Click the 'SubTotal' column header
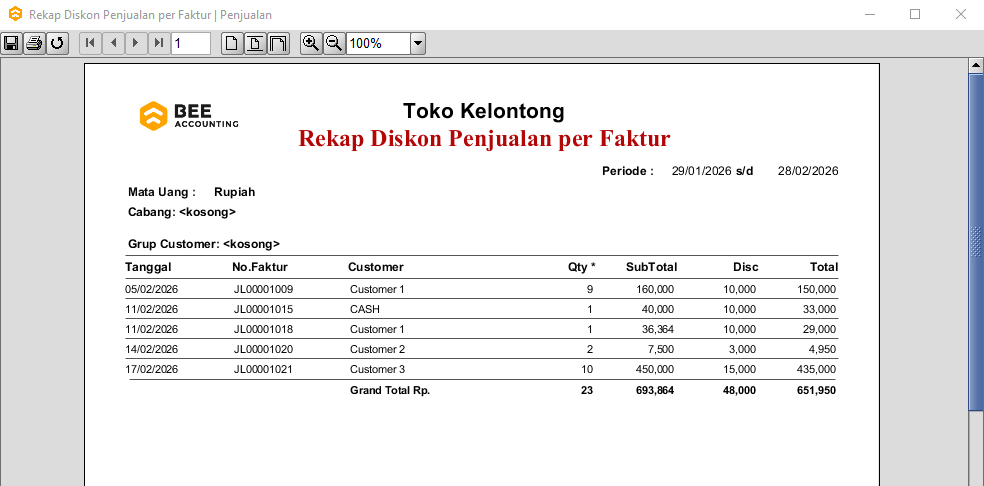984x486 pixels. point(651,267)
